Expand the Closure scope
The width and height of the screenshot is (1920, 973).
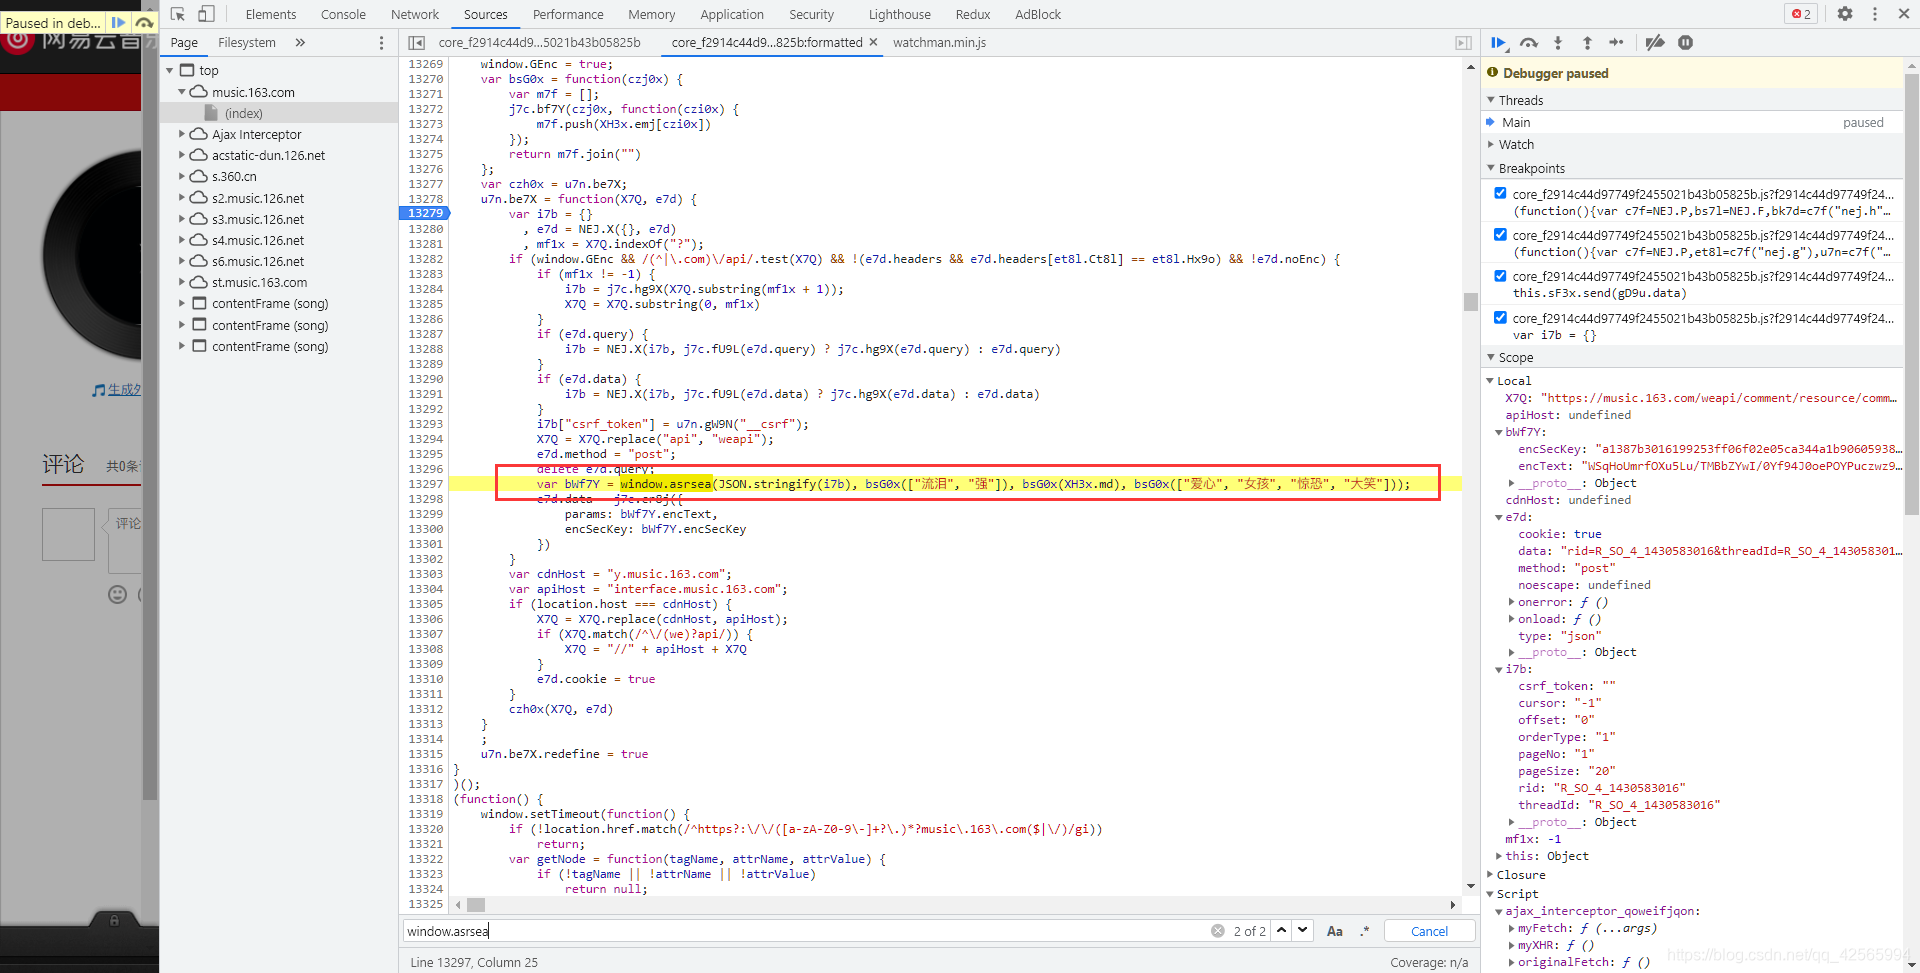1490,875
